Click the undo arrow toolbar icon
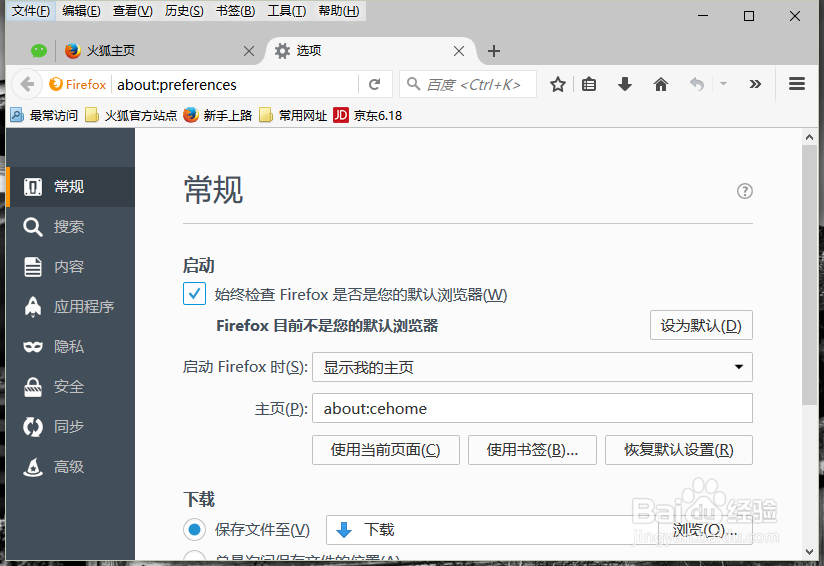The image size is (824, 566). pos(697,84)
